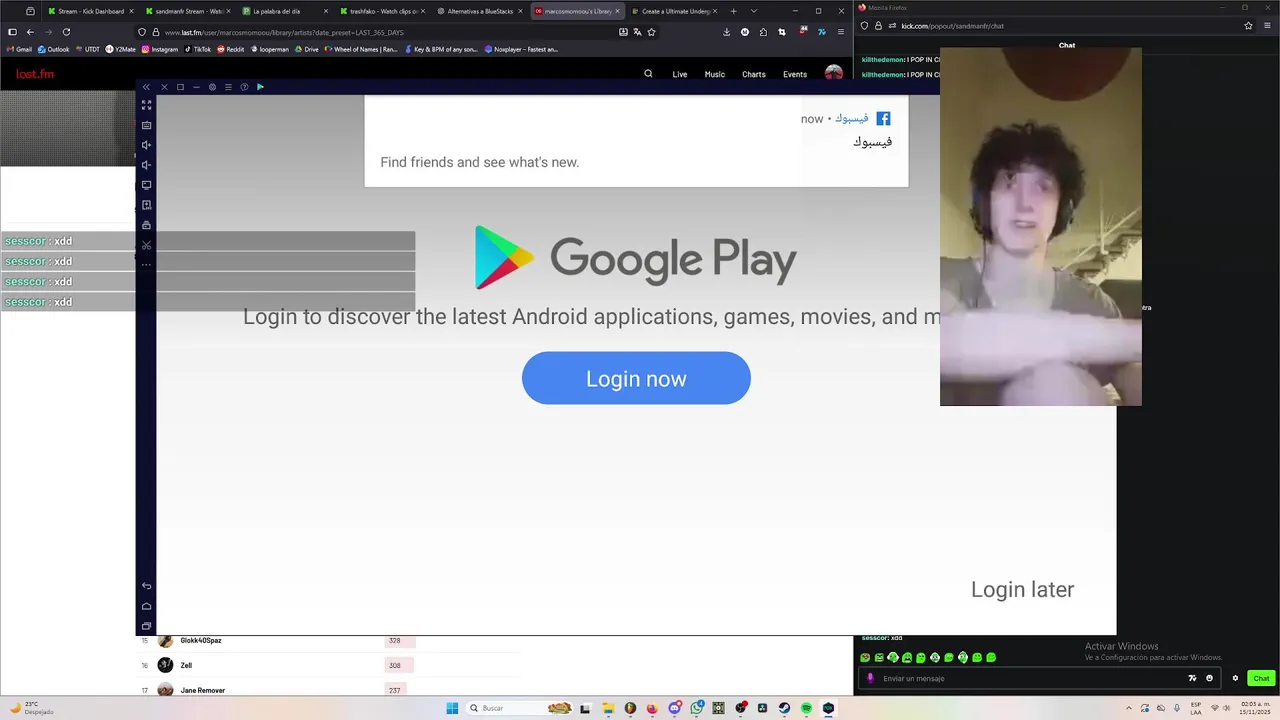
Task: Collapse emulator sidebar with double-chevron icon
Action: point(146,87)
